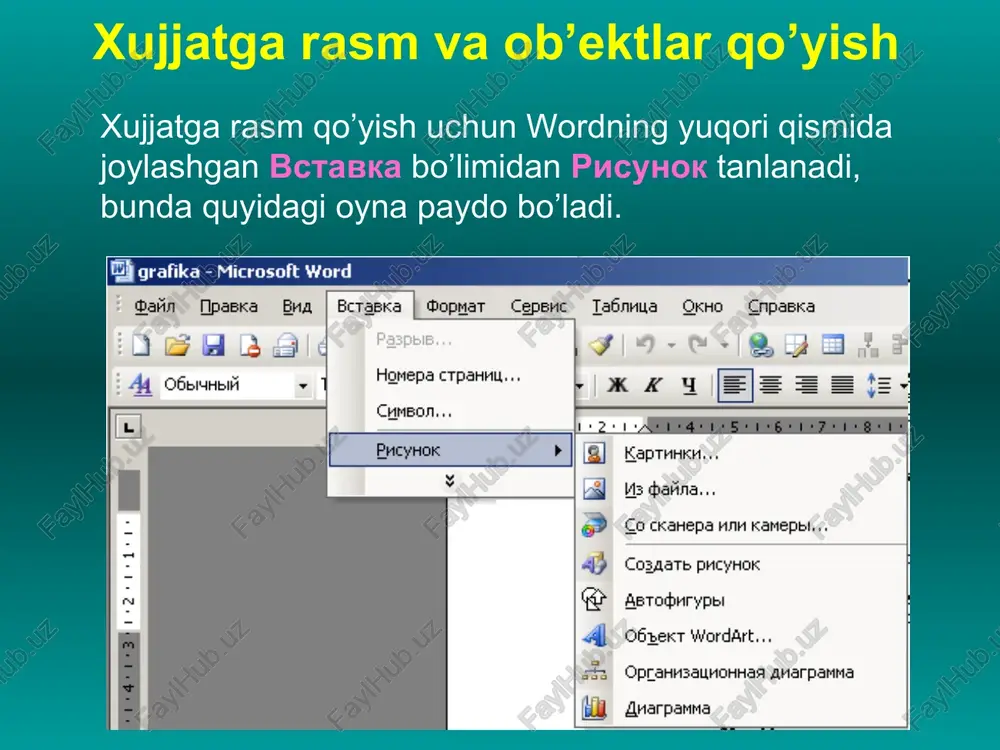This screenshot has width=1000, height=750.
Task: Justify the text alignment
Action: point(842,385)
